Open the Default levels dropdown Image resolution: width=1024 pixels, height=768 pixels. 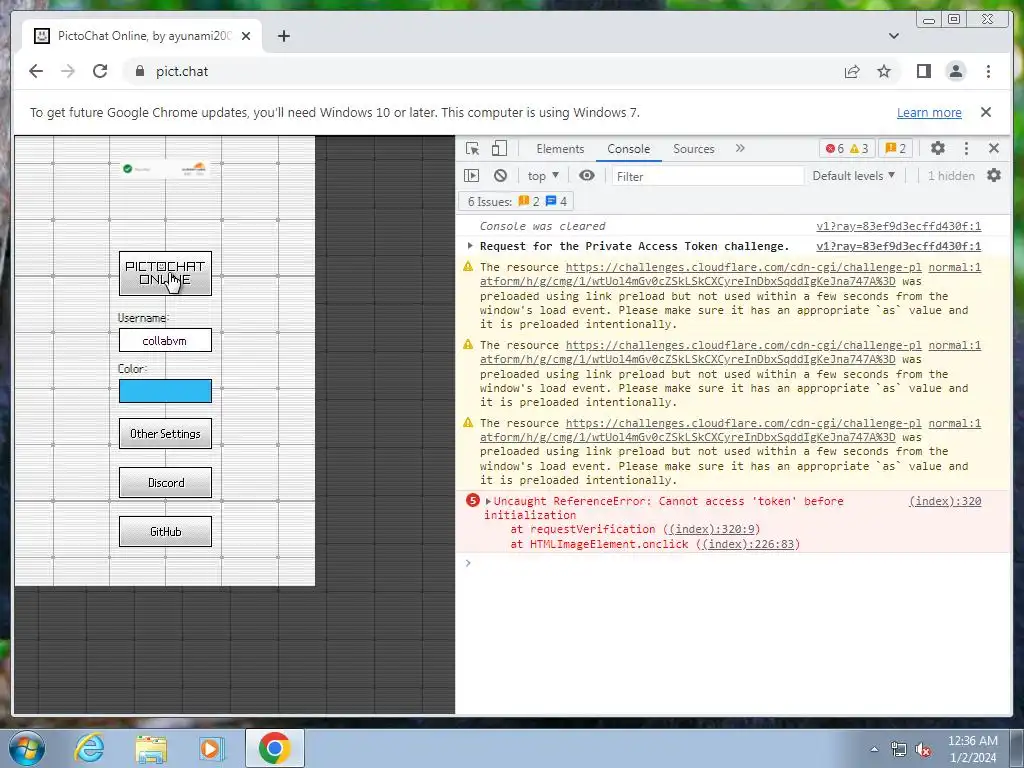click(854, 176)
